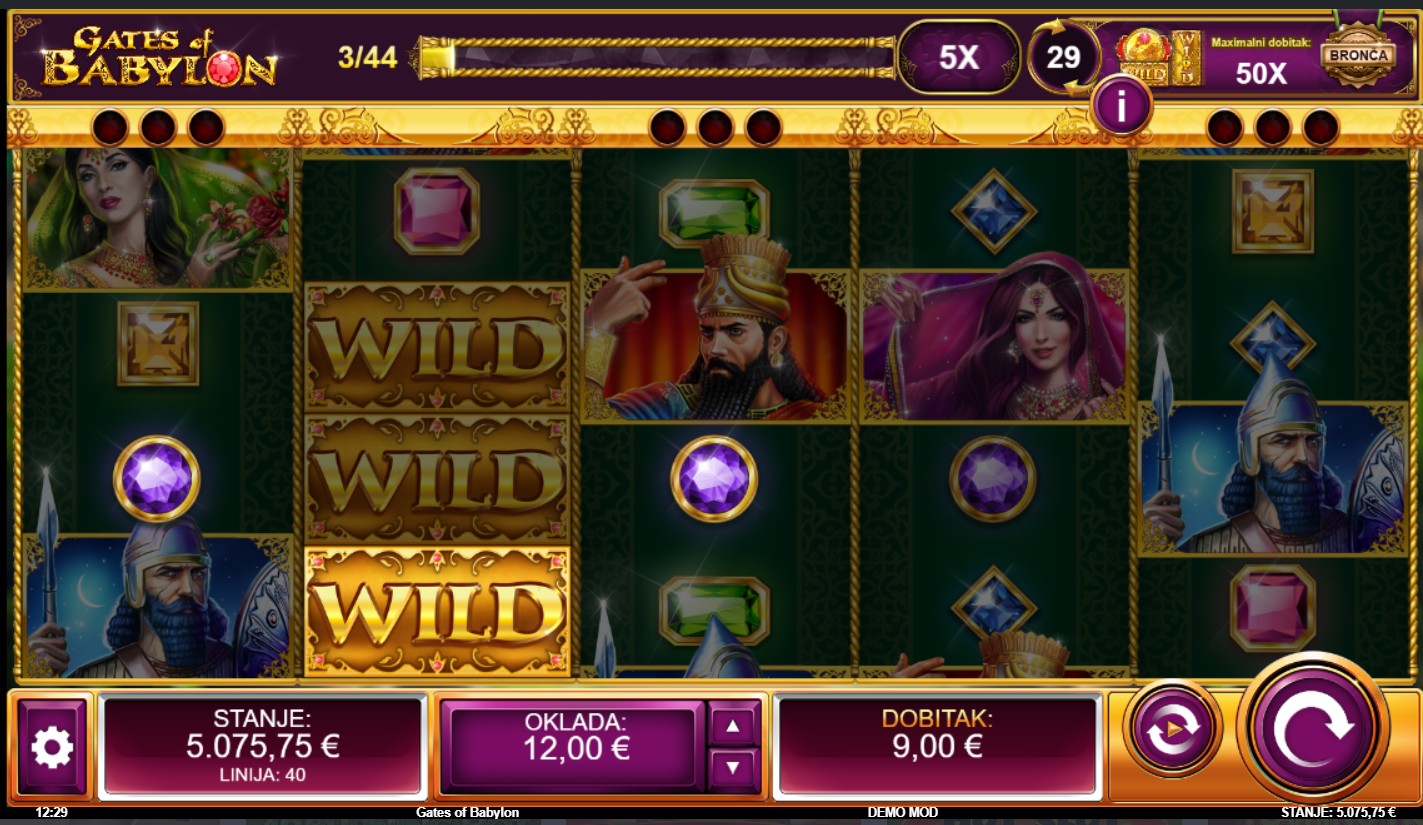
Task: Click the highlighted bottom WILD symbol
Action: (437, 611)
